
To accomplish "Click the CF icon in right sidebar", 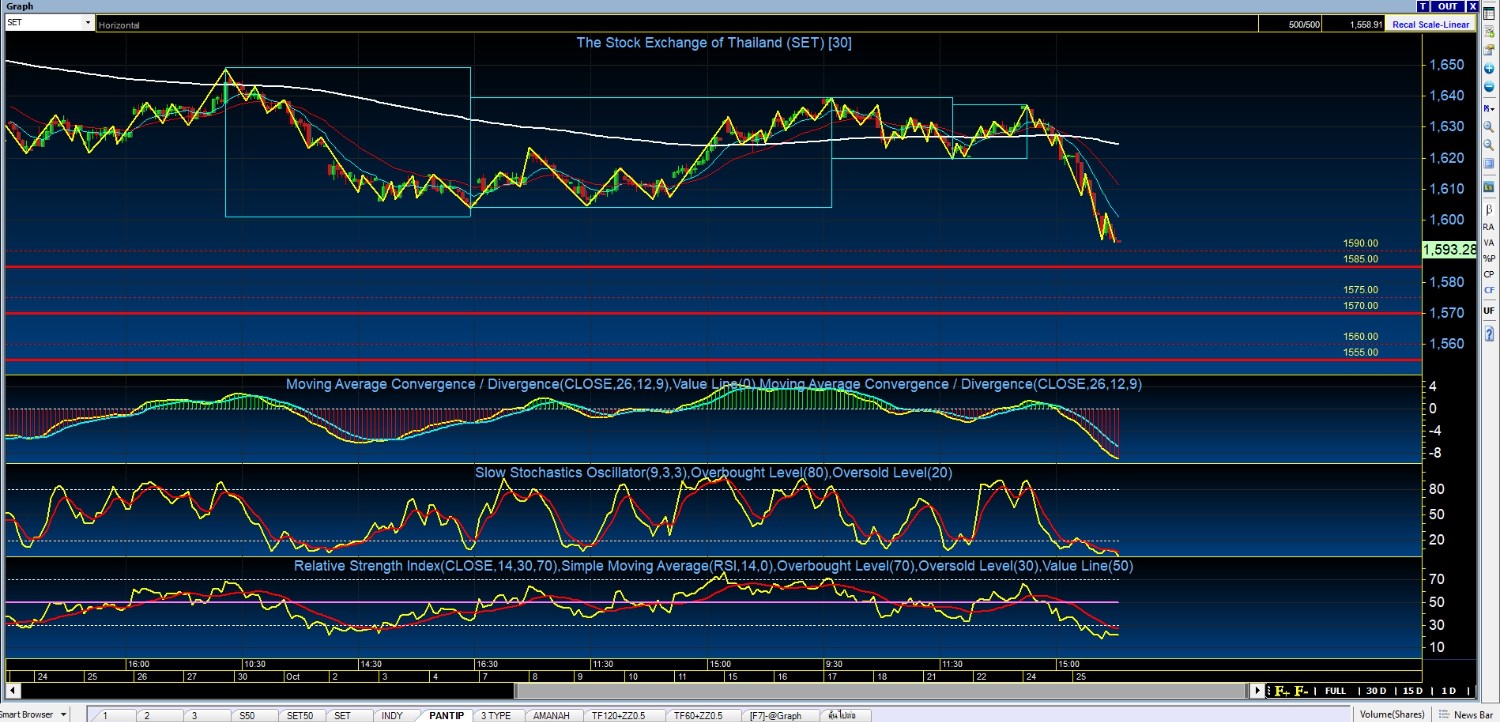I will pos(1489,290).
